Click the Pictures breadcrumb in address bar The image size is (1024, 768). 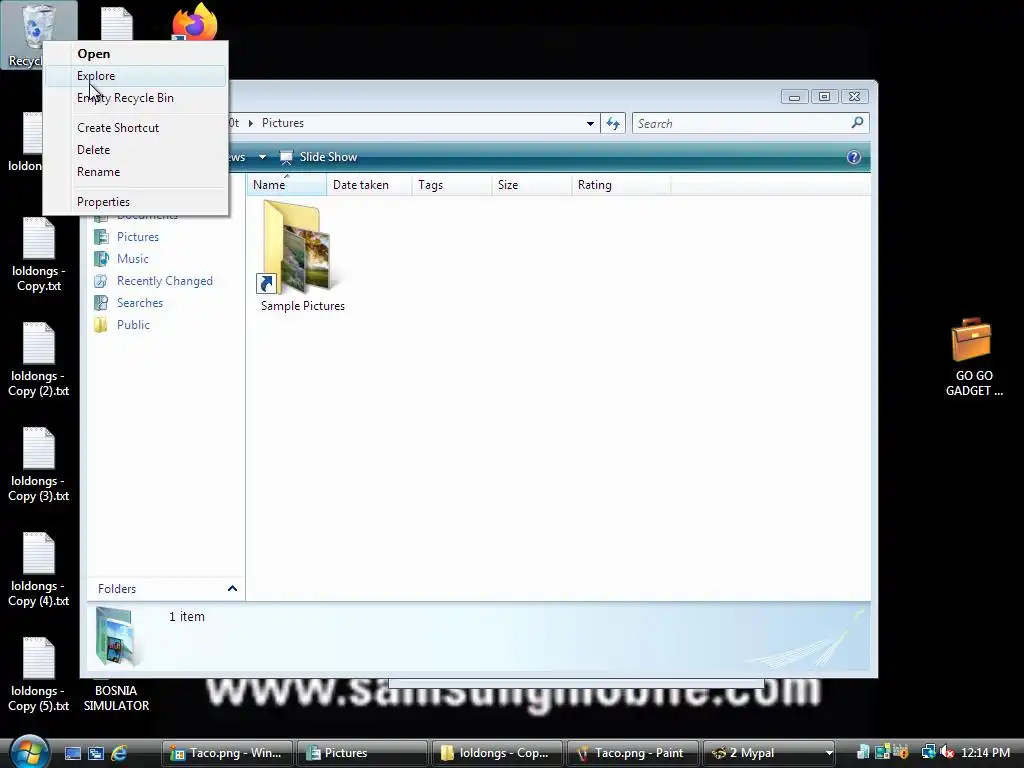[x=283, y=123]
